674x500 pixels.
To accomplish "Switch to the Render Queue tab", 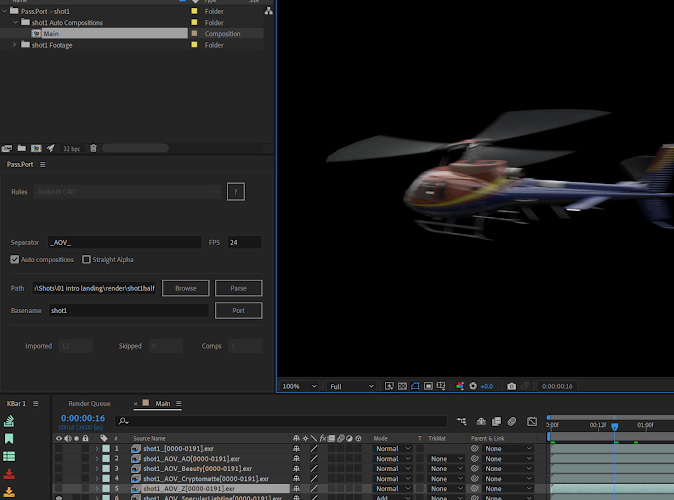I will click(x=89, y=403).
